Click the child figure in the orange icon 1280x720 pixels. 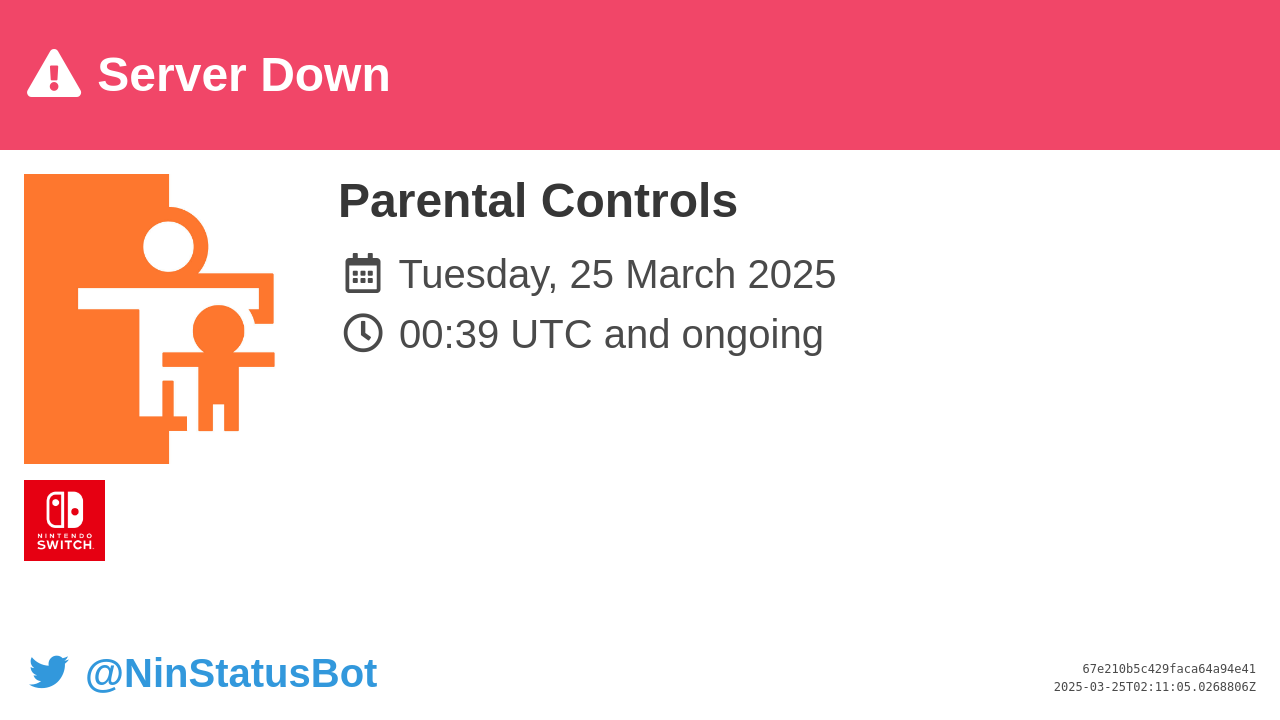point(219,368)
